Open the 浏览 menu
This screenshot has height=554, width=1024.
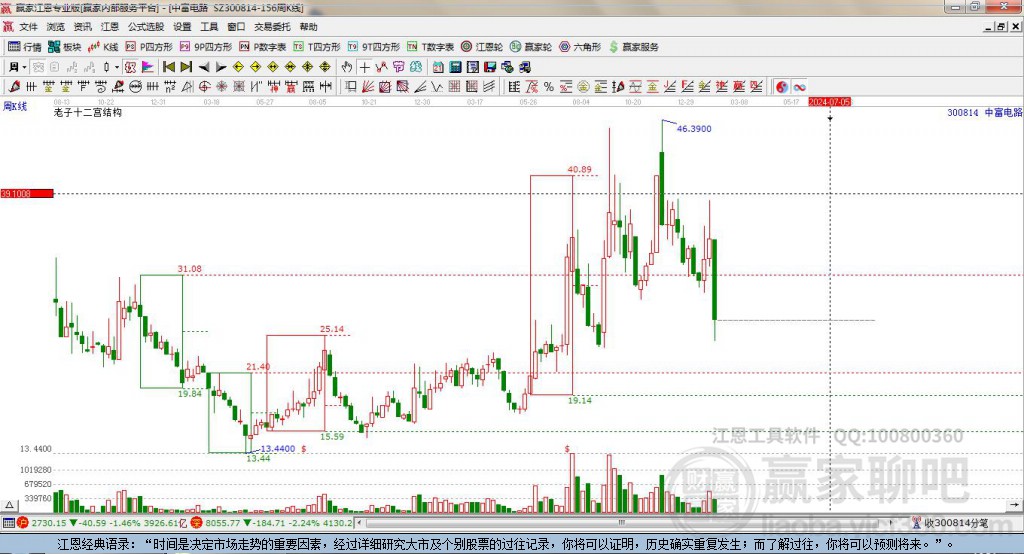tap(56, 27)
